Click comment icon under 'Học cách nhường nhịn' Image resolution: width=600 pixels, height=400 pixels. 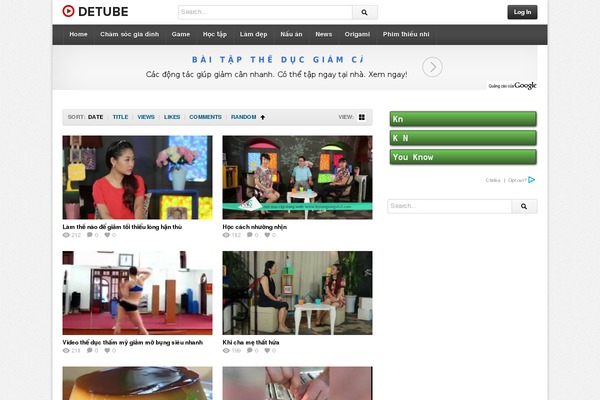click(250, 235)
